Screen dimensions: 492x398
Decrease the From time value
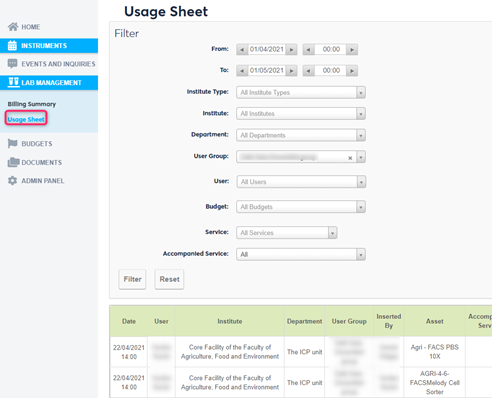(309, 50)
